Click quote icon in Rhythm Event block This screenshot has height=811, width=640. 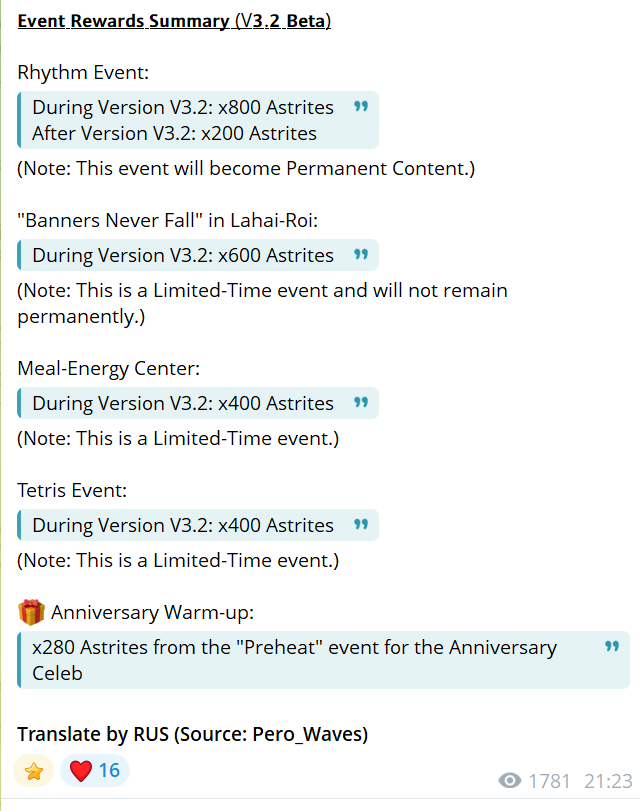tap(361, 107)
